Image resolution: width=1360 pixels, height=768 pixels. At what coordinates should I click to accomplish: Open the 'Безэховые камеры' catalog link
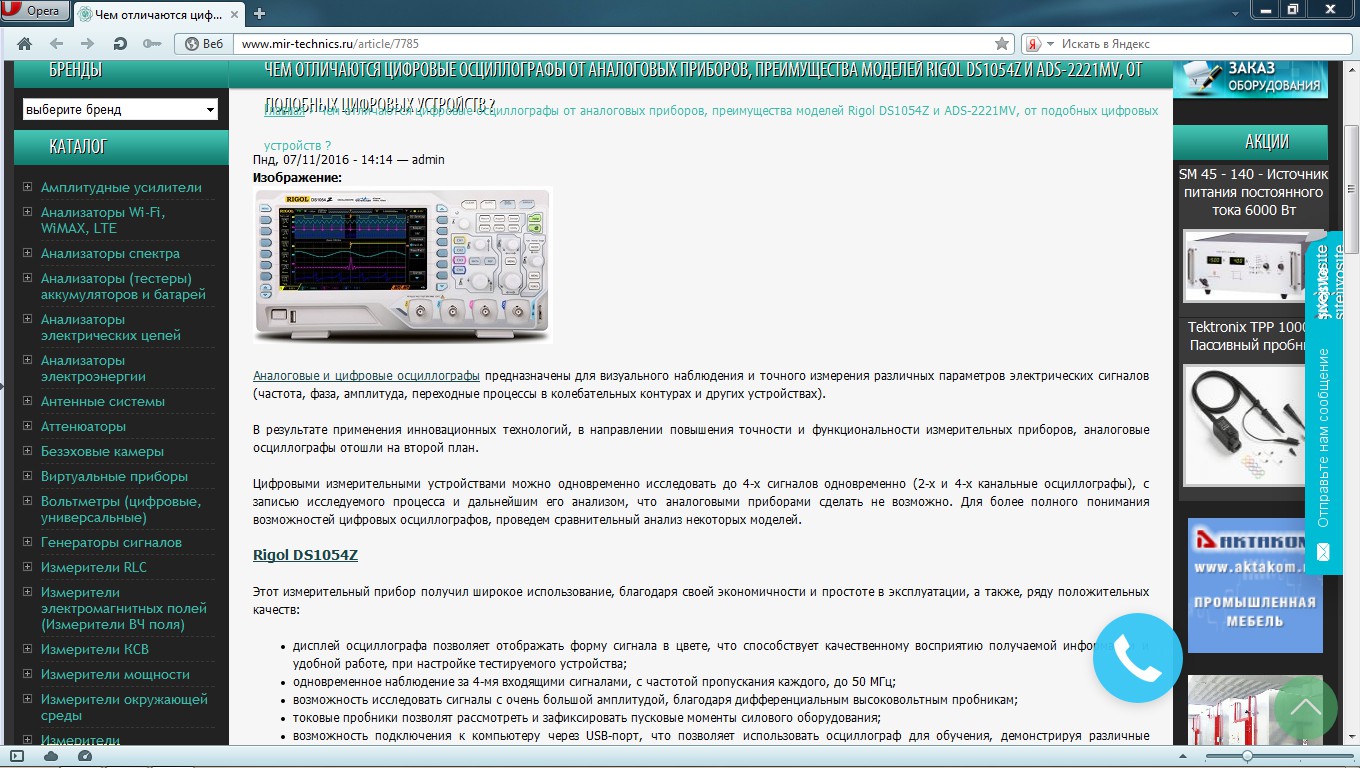(x=102, y=451)
